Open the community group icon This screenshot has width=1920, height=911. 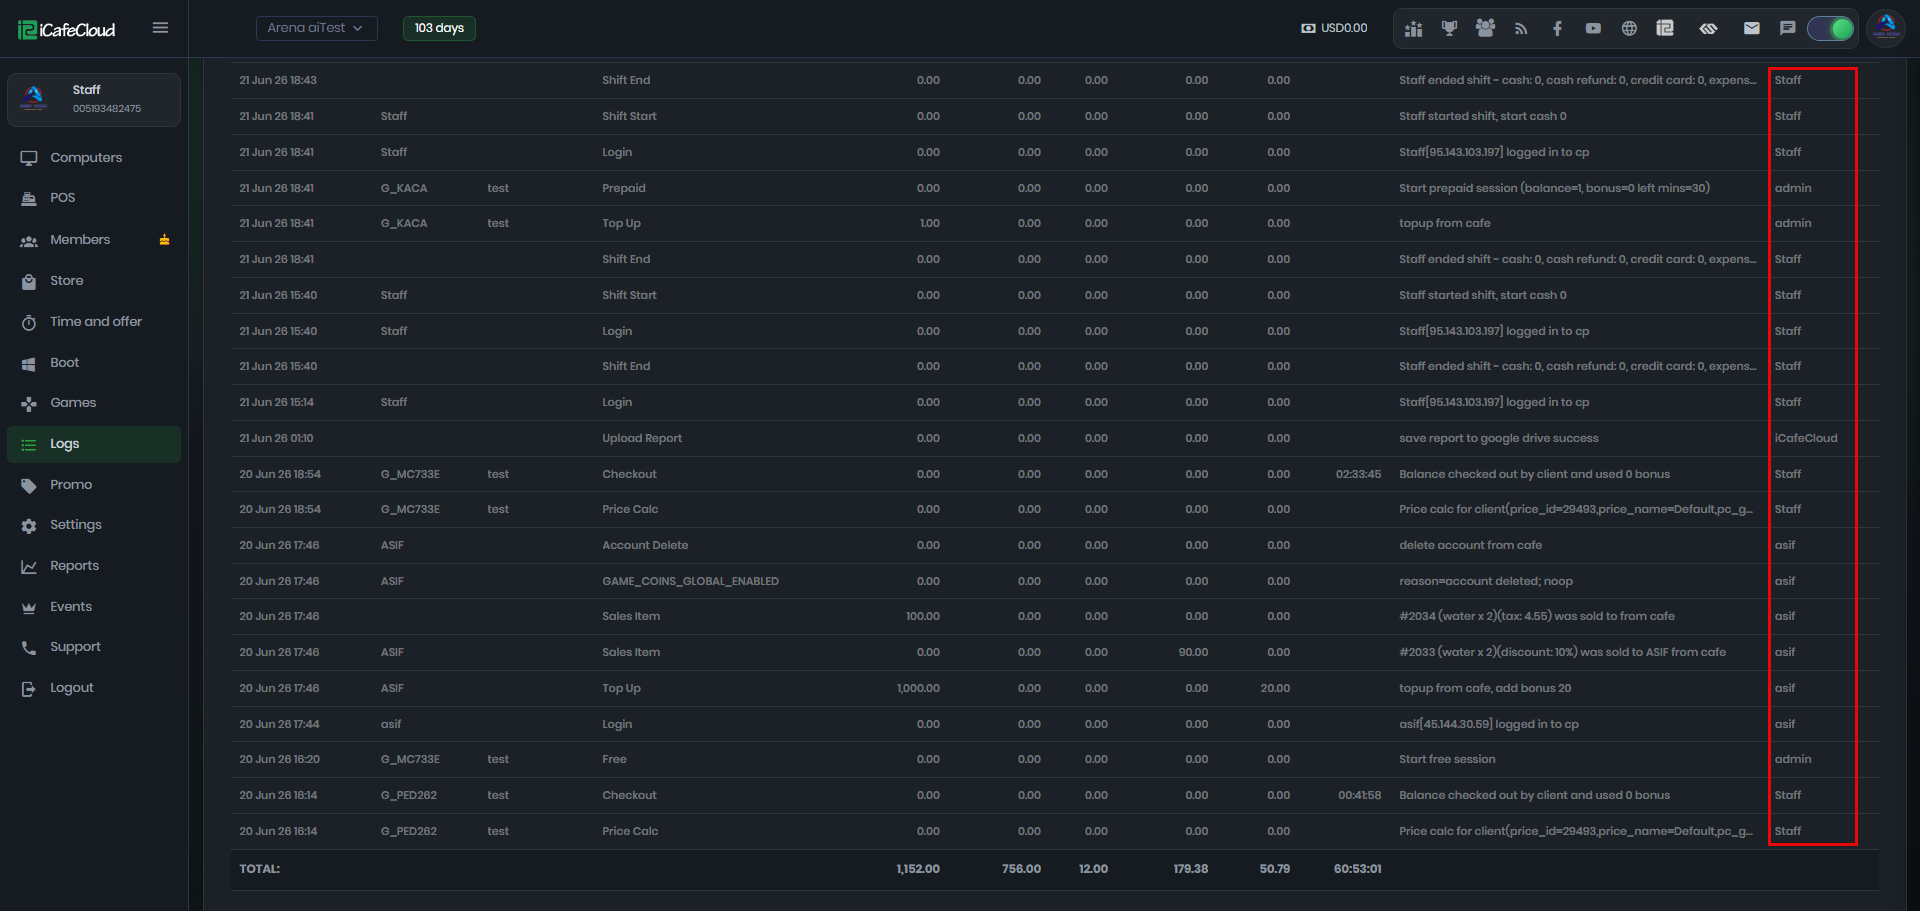tap(1485, 28)
